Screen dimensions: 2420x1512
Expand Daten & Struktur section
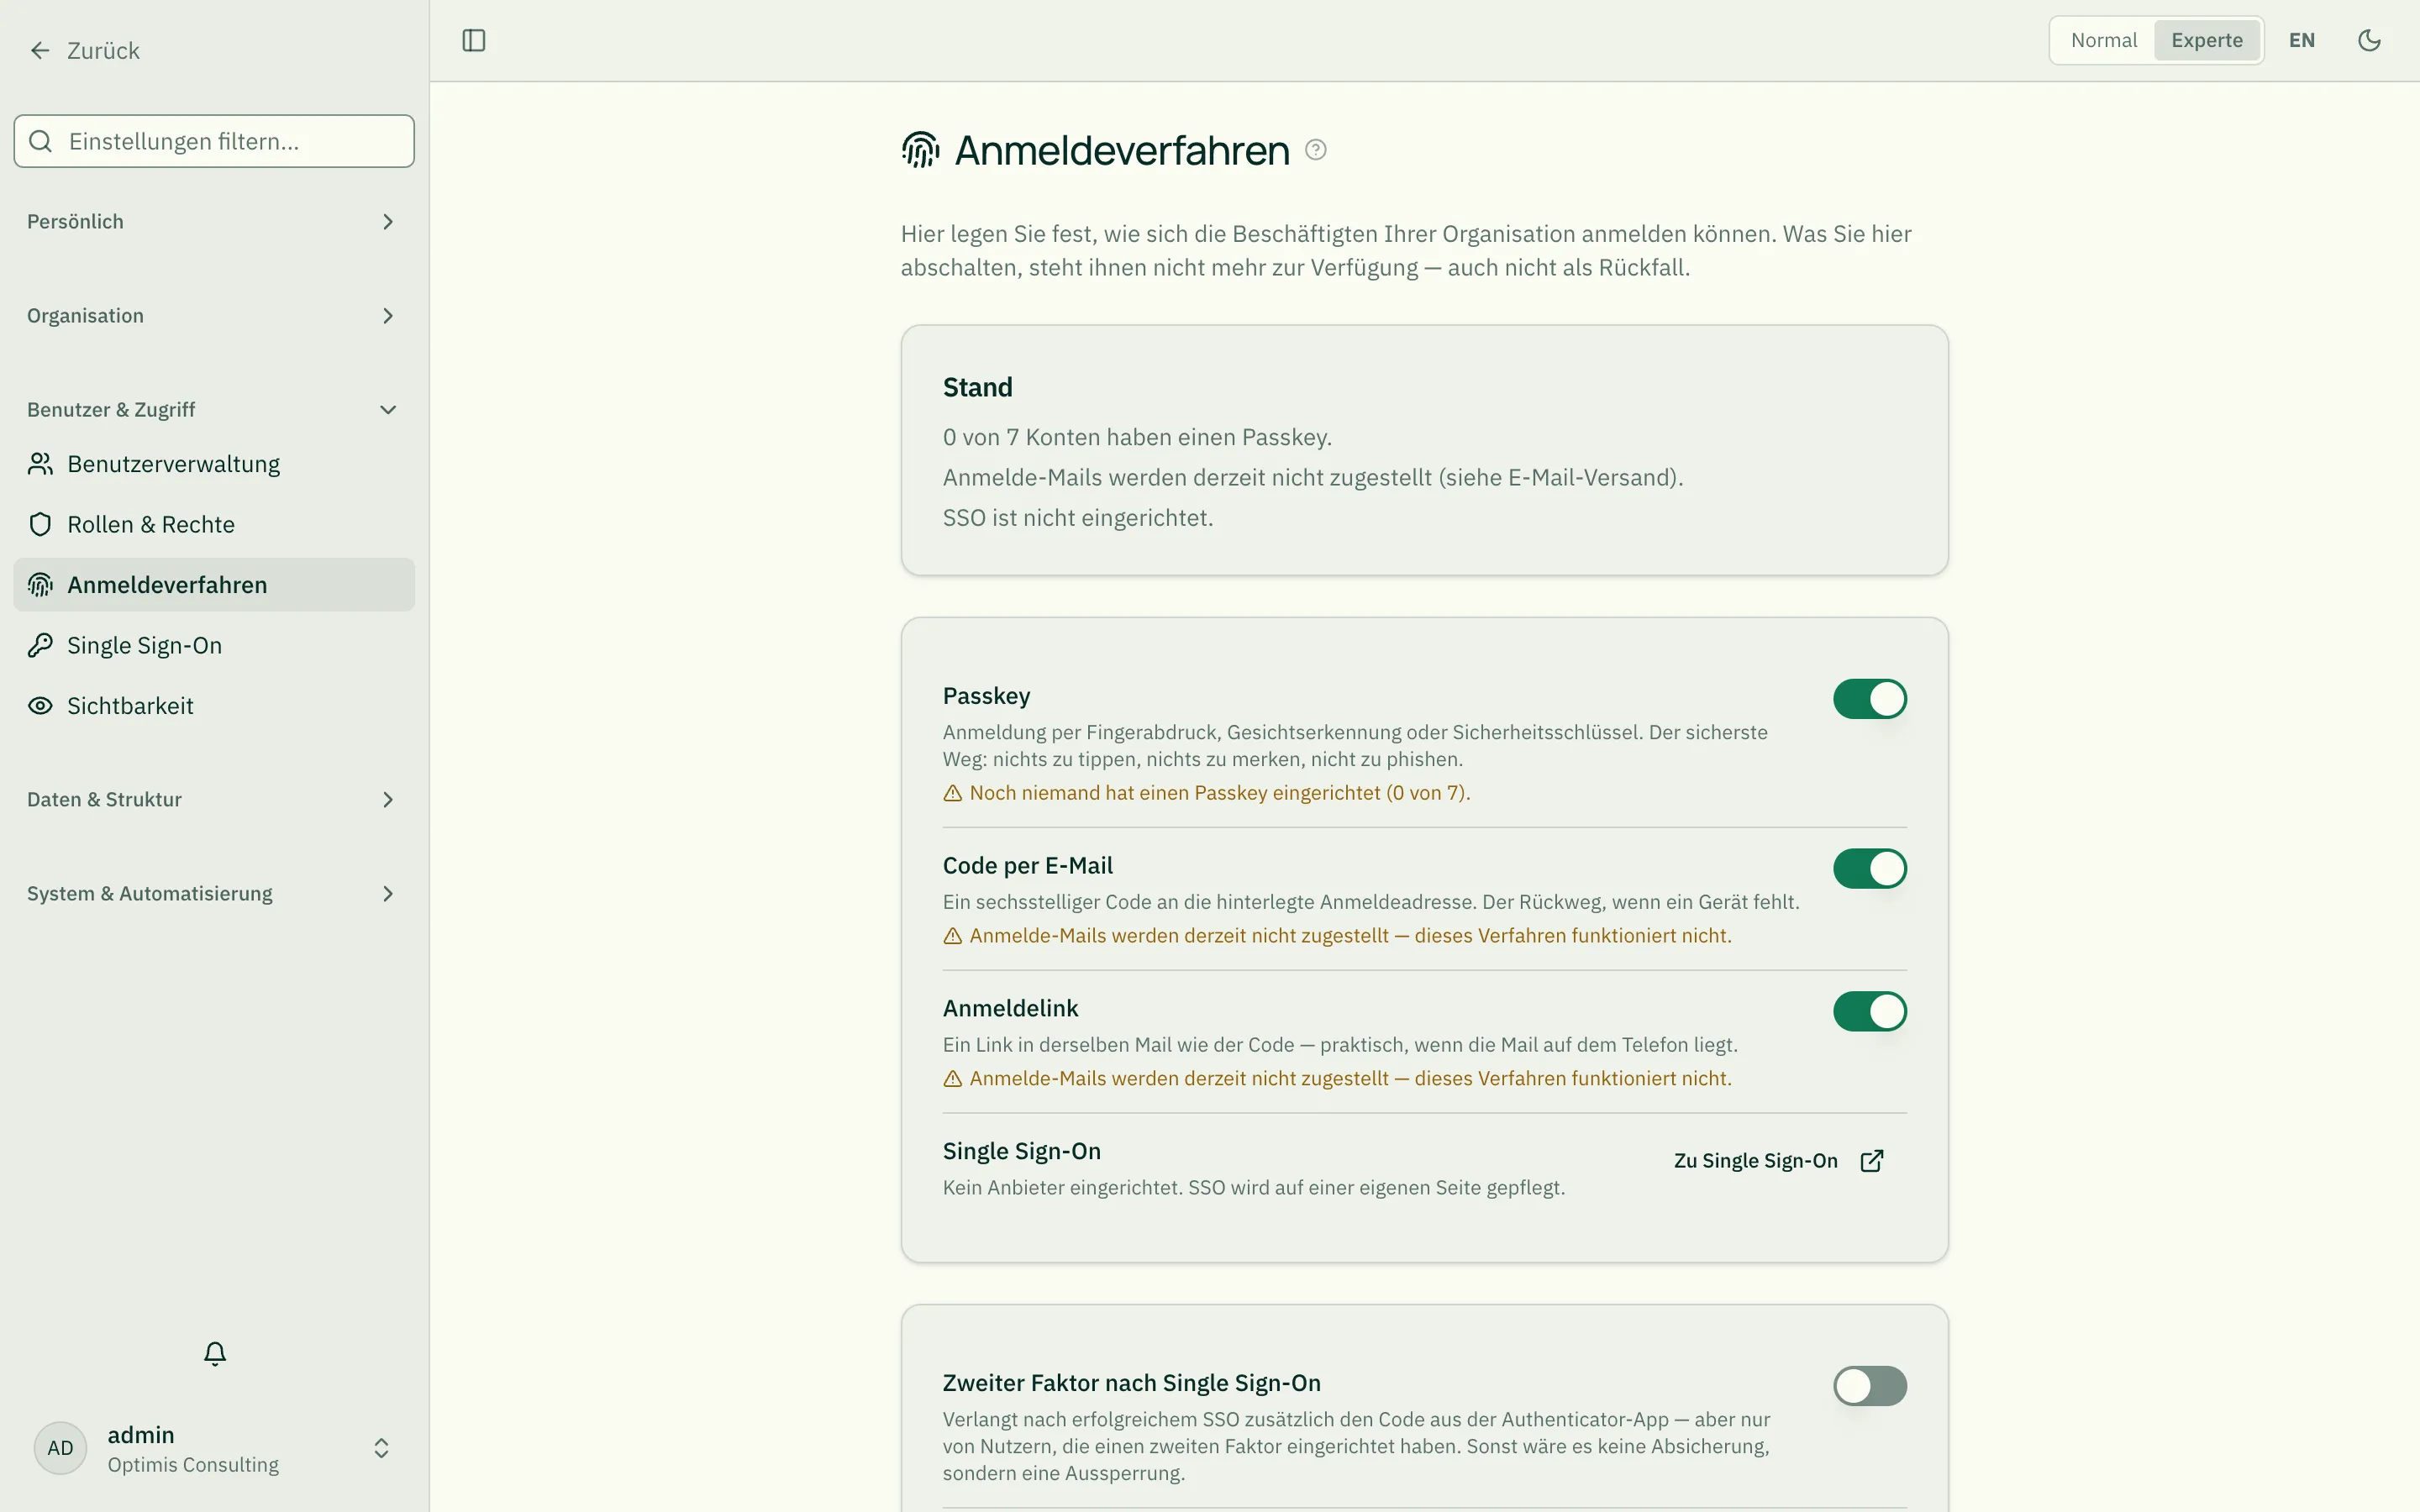[214, 800]
